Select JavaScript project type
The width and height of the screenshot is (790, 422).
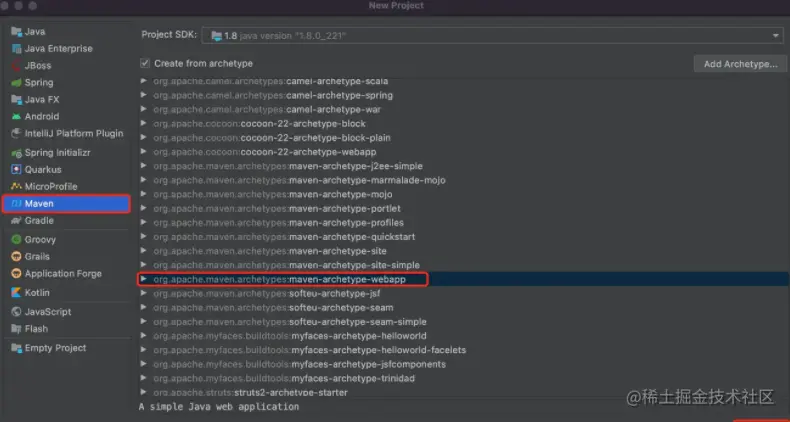tap(66, 312)
